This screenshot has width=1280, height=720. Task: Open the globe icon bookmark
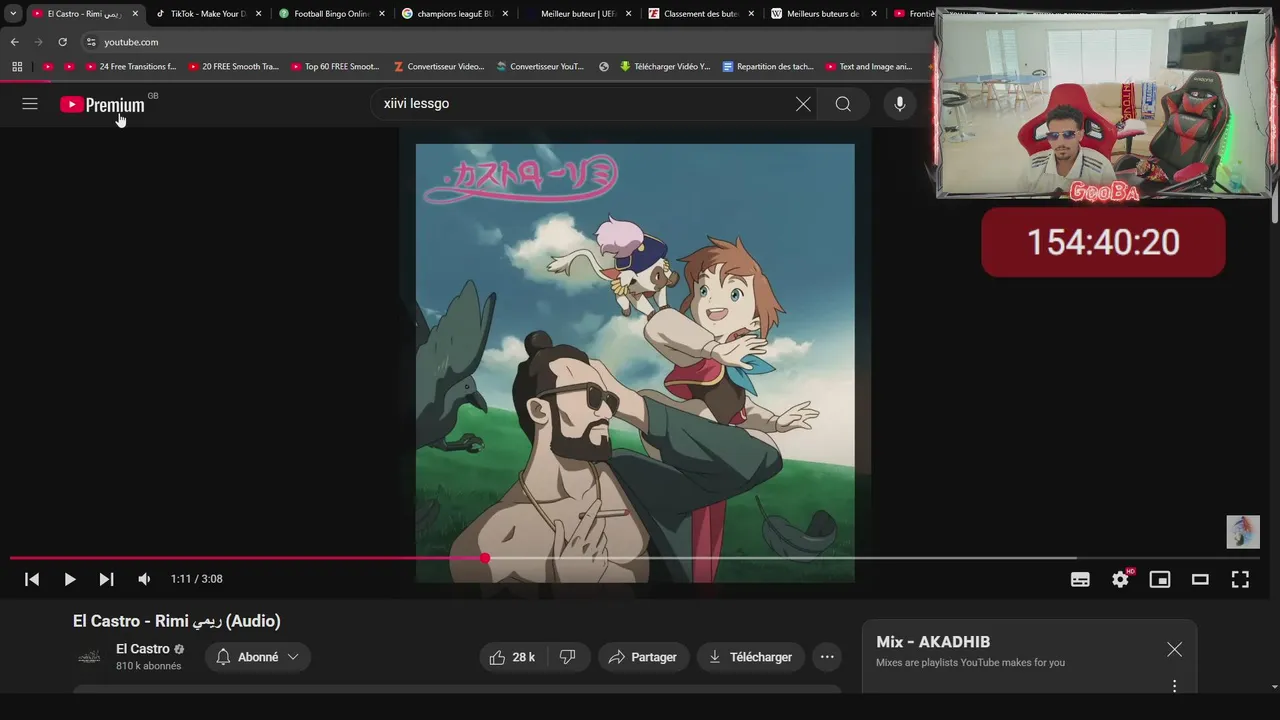[604, 67]
